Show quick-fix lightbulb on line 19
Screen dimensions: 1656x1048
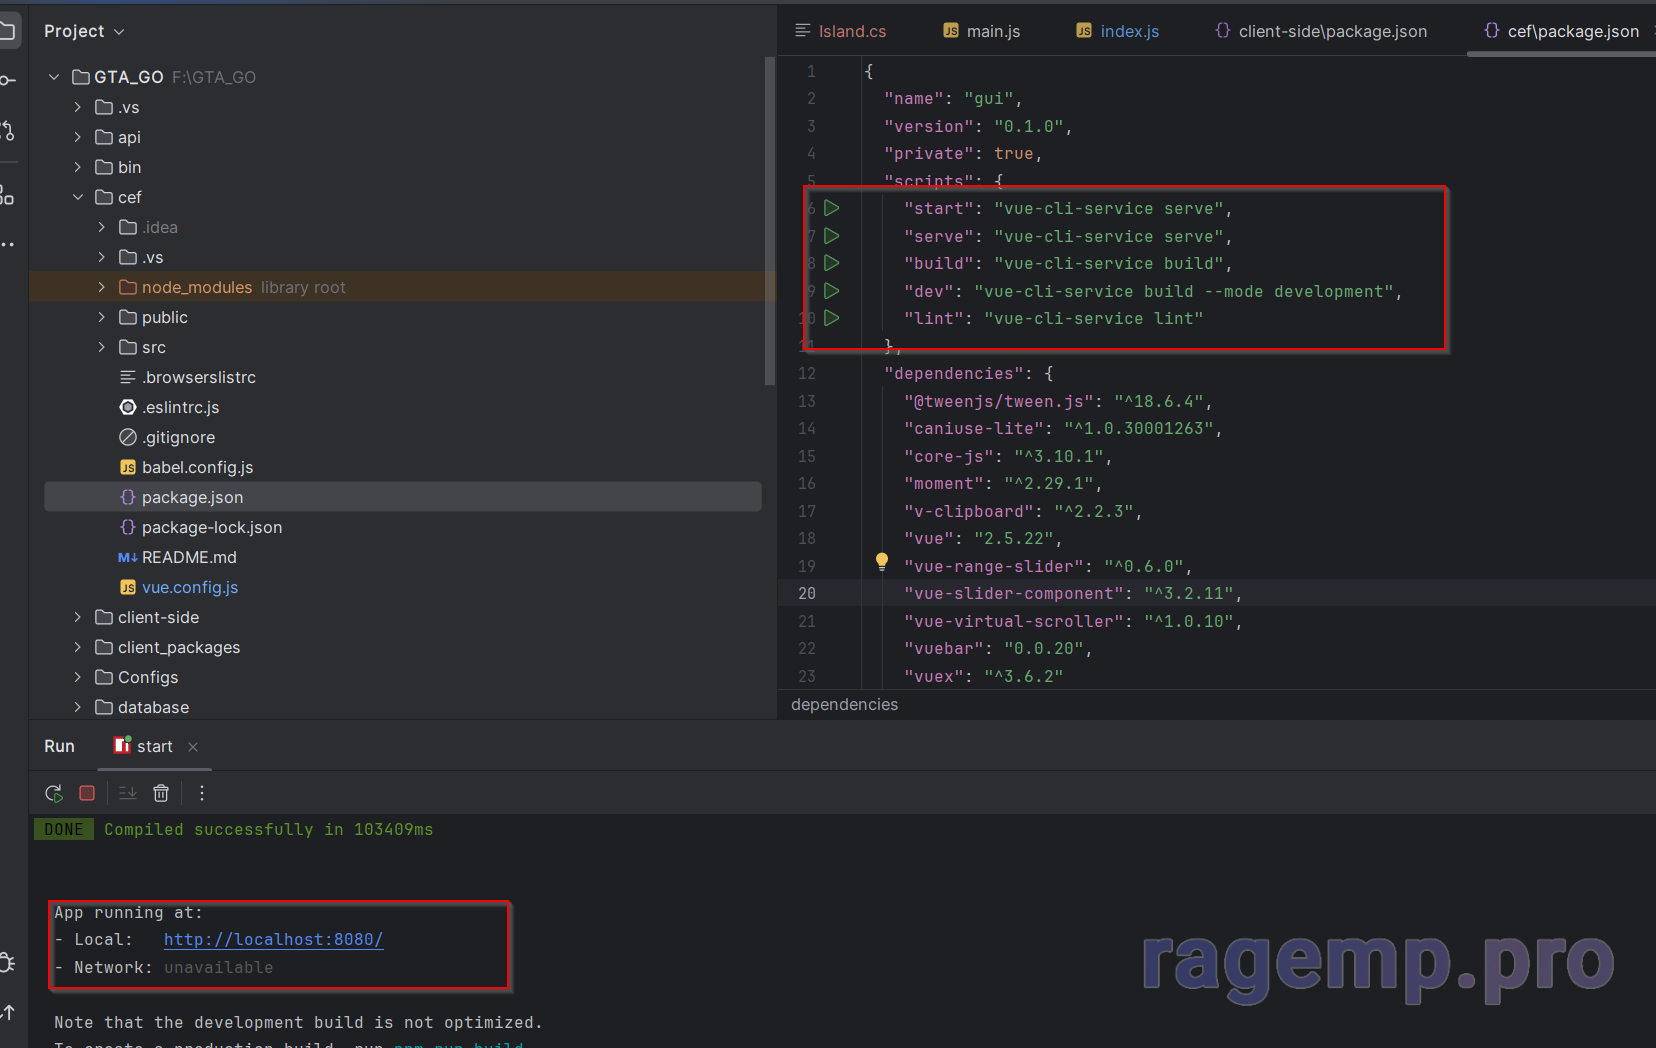[x=882, y=562]
